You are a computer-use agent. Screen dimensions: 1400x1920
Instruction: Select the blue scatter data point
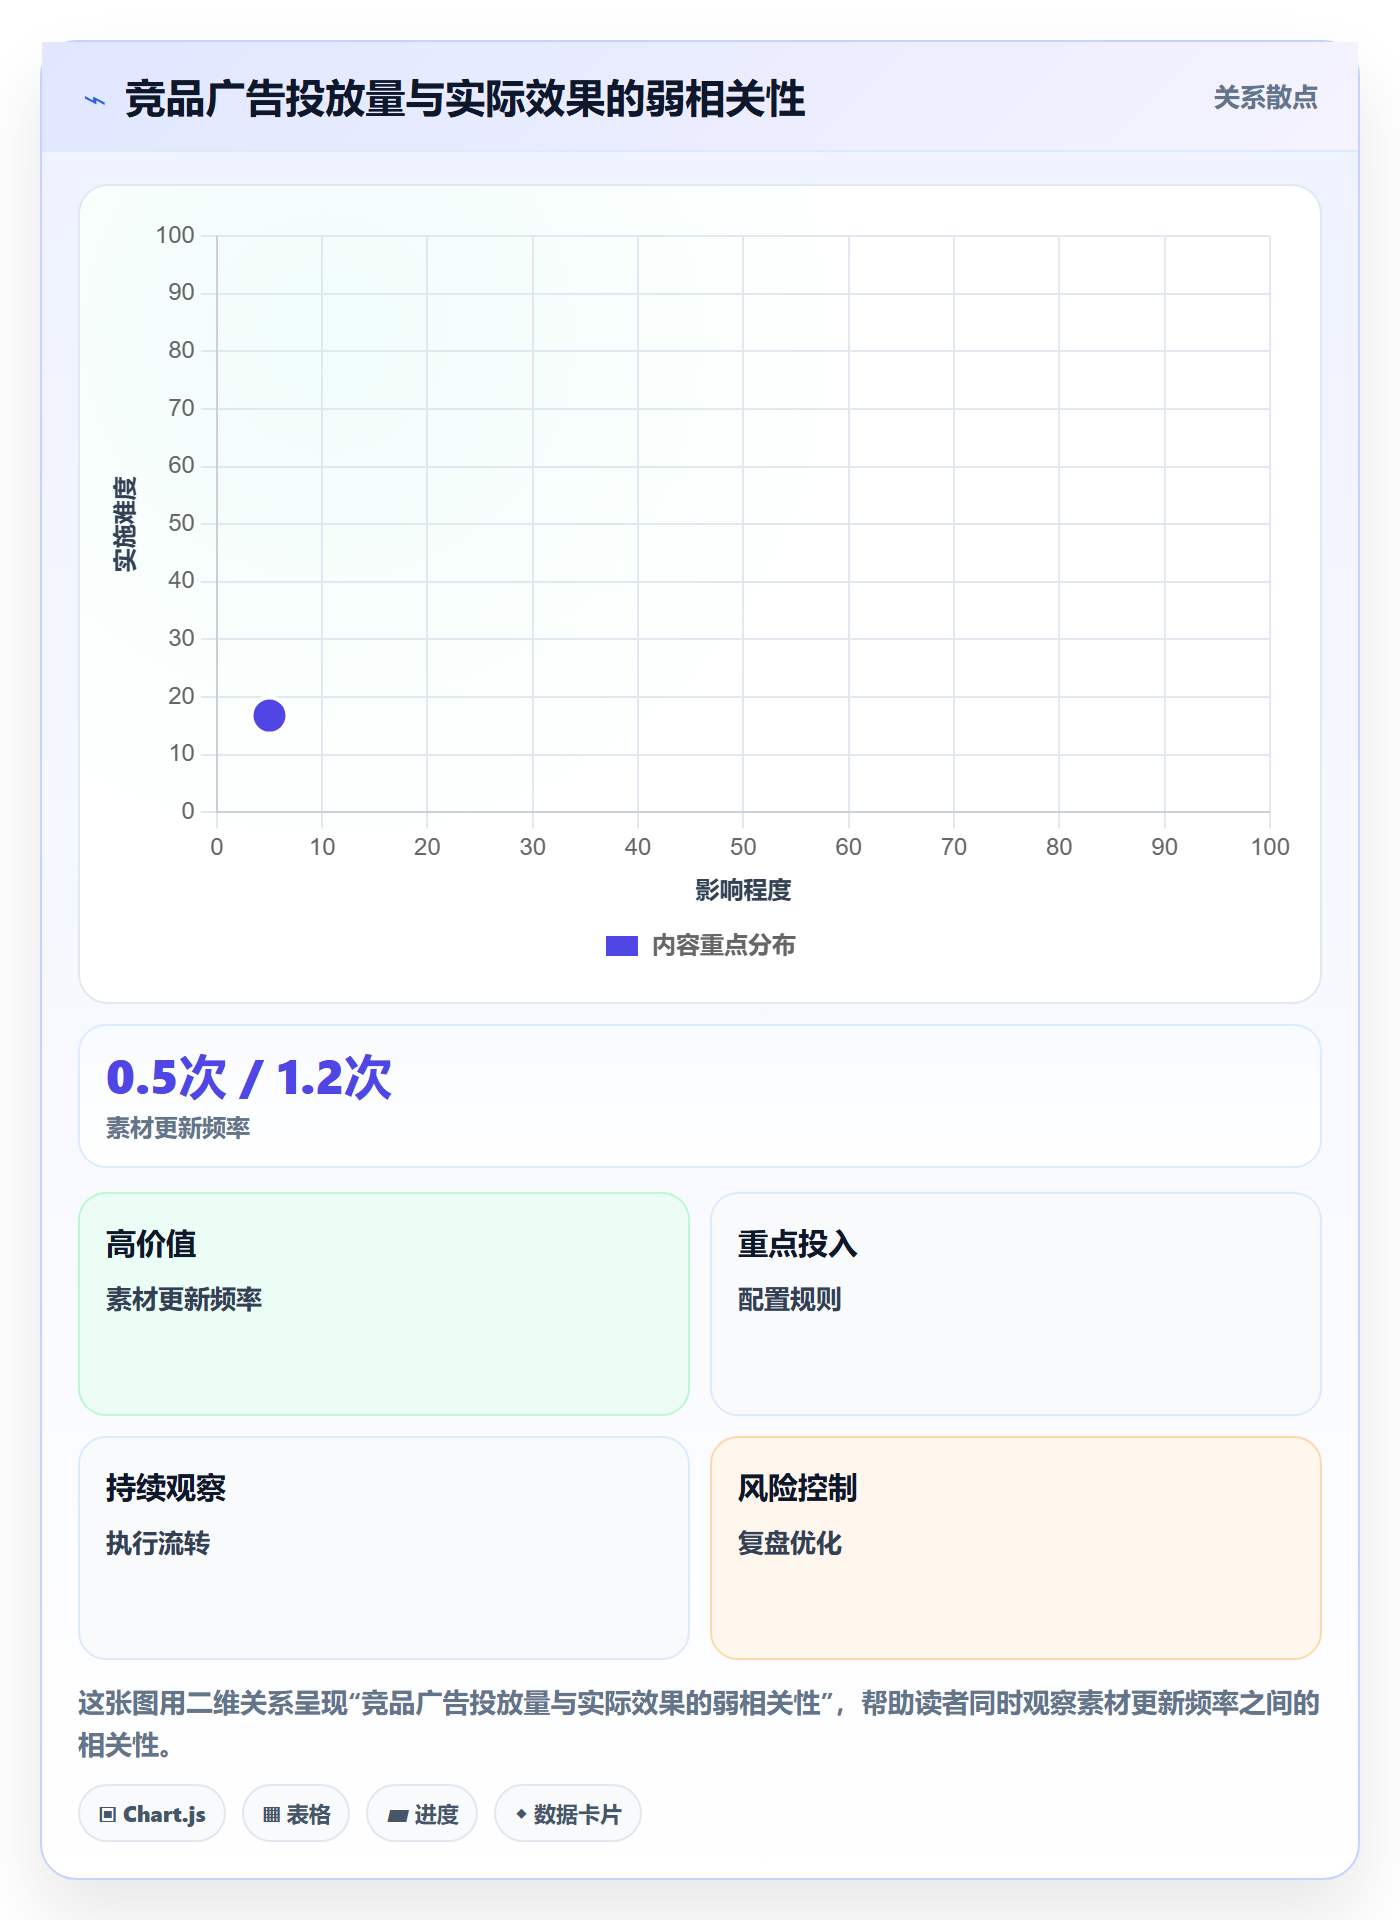coord(269,715)
